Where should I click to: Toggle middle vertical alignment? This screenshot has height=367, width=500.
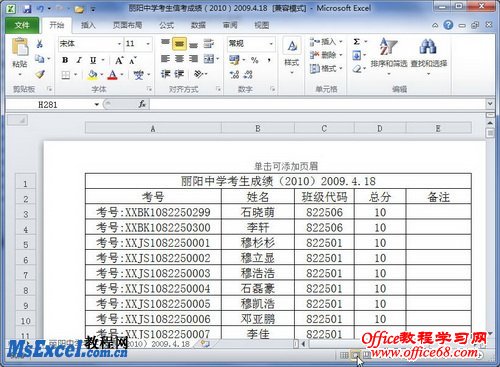point(179,44)
